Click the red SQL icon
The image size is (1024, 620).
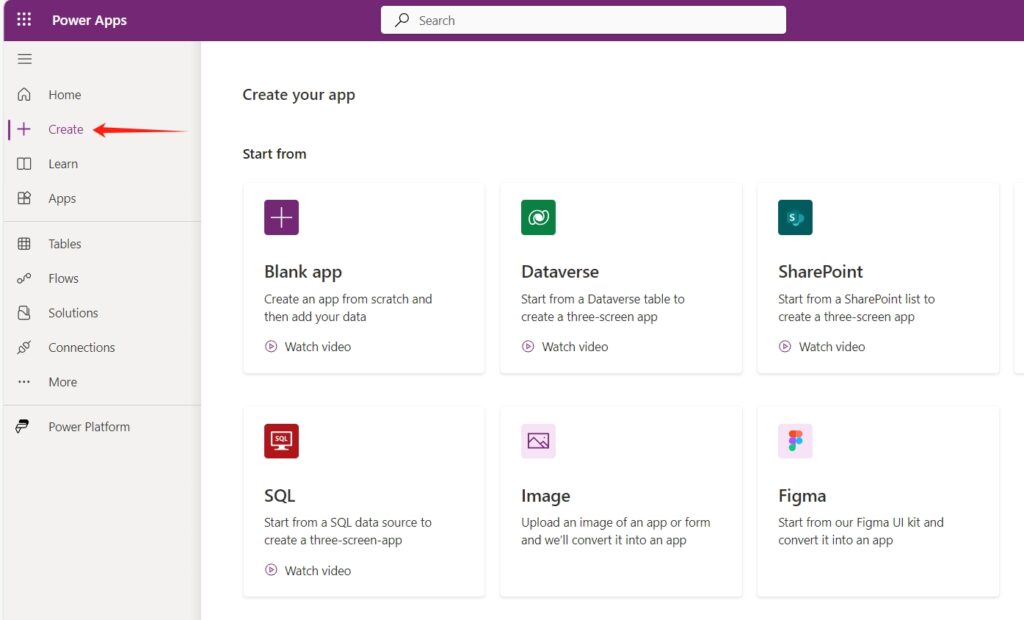(x=281, y=441)
